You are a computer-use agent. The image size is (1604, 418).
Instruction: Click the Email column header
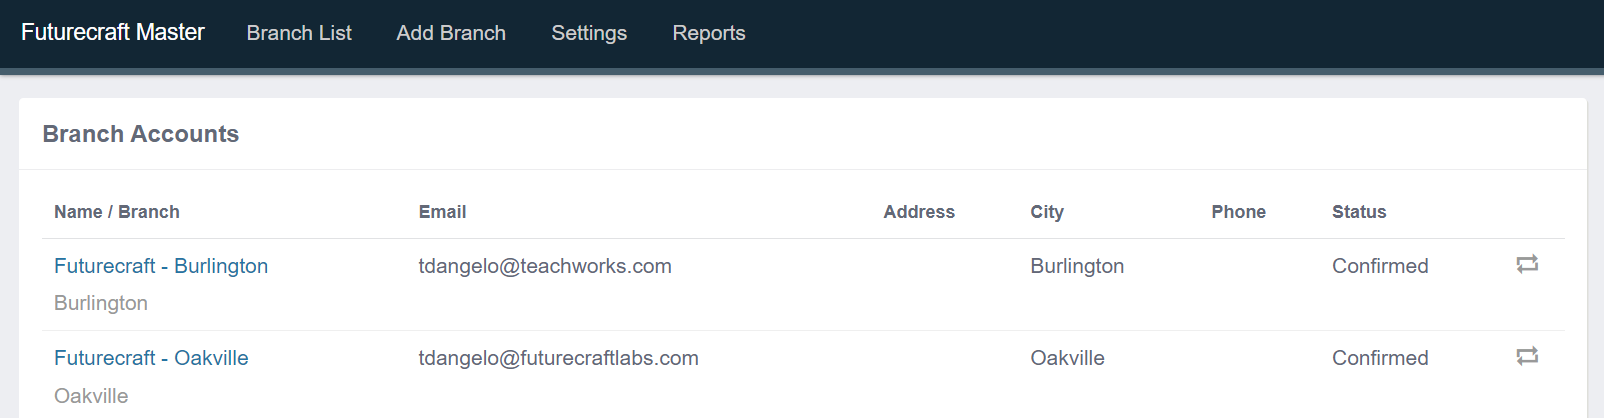point(442,212)
